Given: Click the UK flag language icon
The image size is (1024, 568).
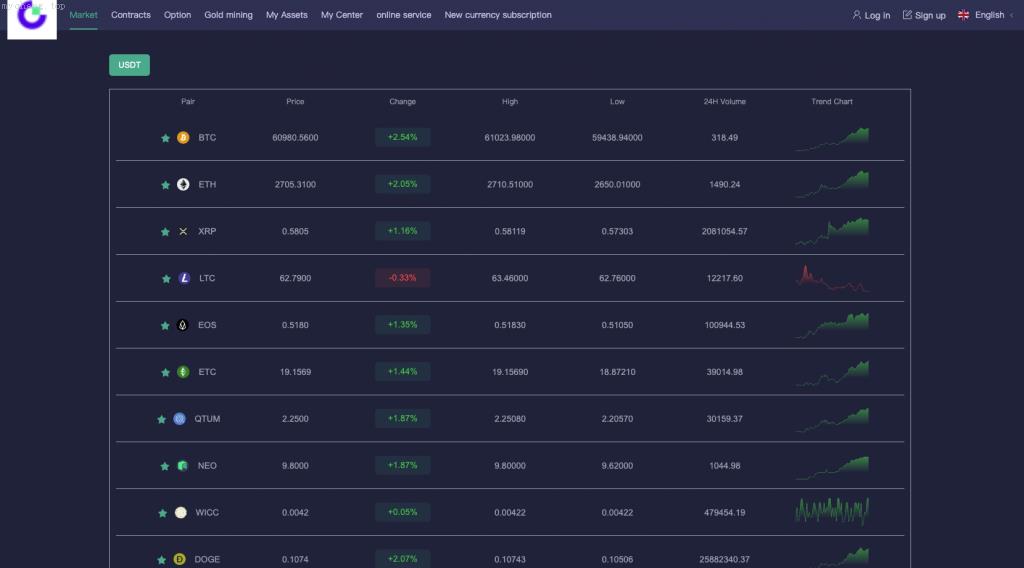Looking at the screenshot, I should 963,14.
